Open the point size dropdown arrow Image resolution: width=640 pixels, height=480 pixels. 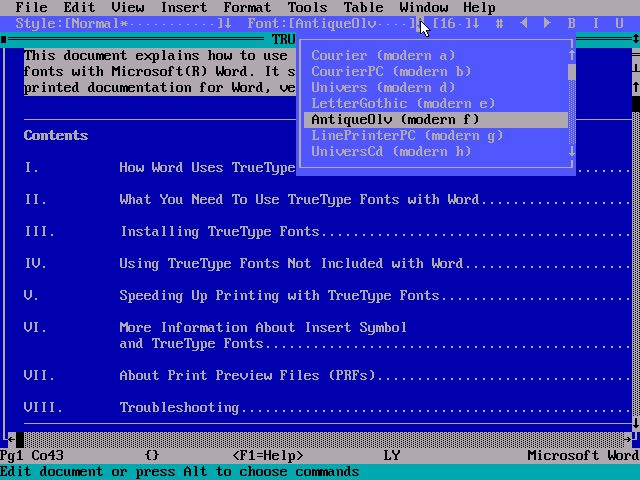(x=475, y=23)
